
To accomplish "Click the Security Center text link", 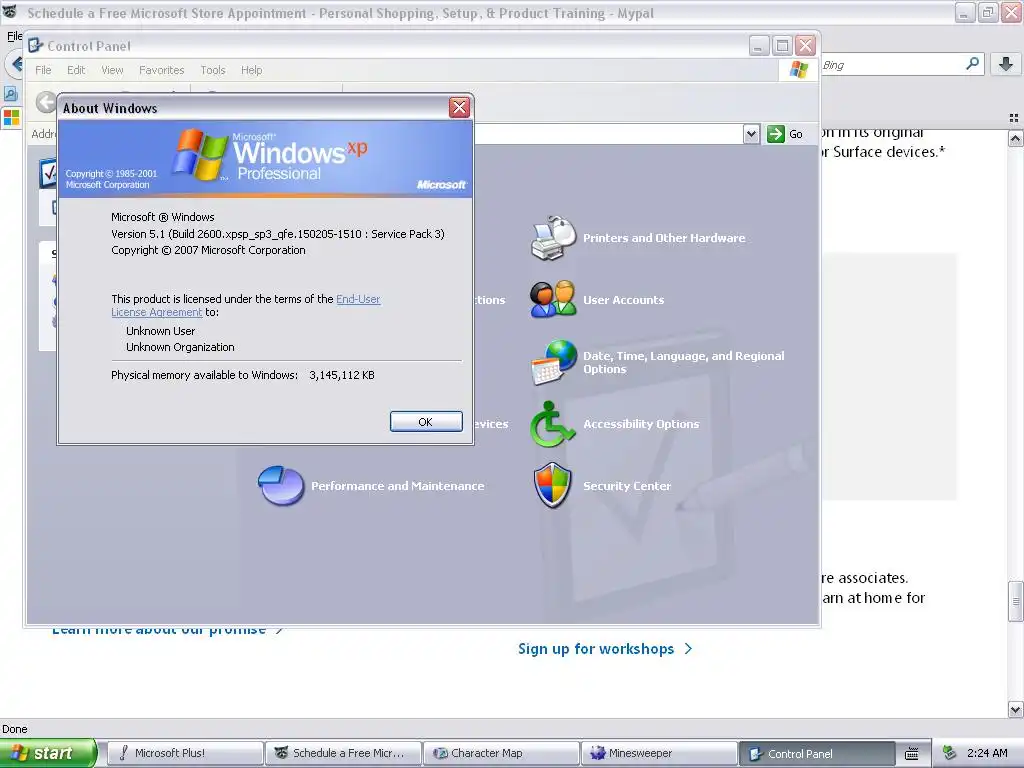I will pos(627,486).
